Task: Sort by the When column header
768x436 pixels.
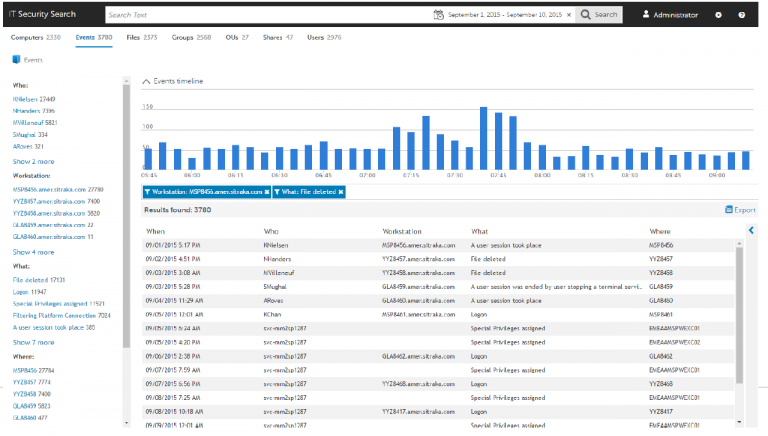Action: [155, 231]
